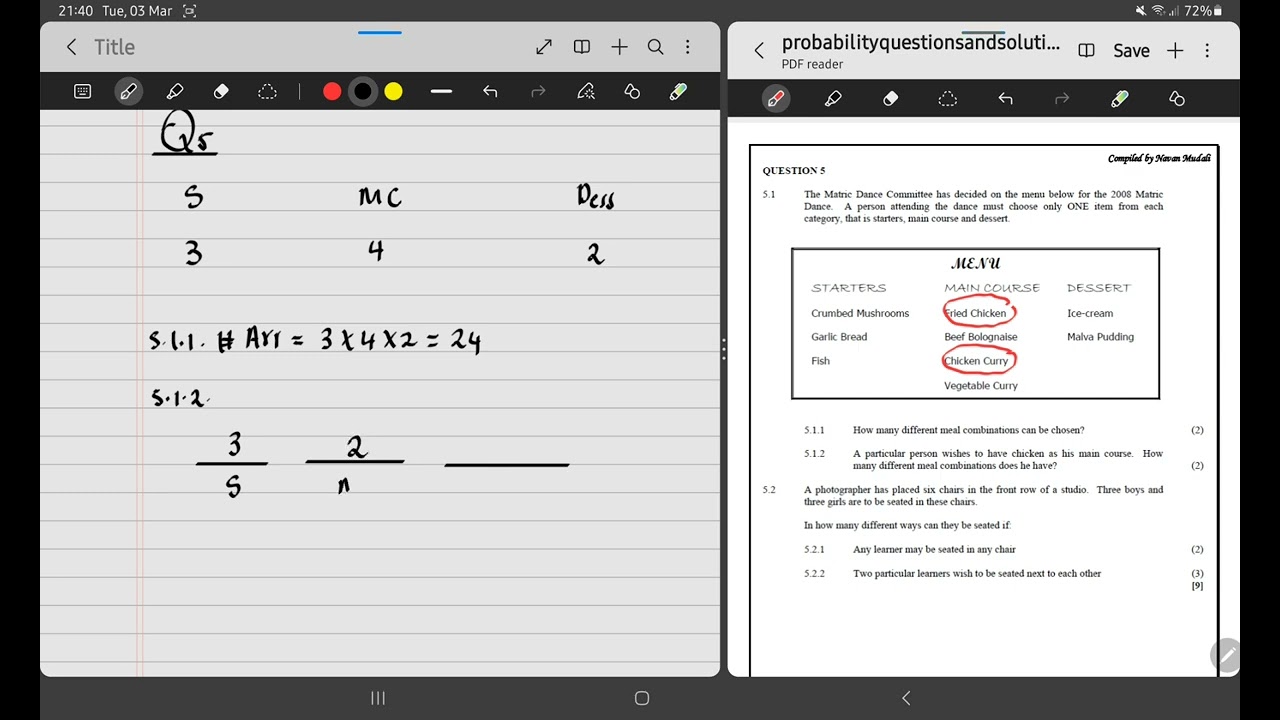Switch to keyboard text input
Image resolution: width=1280 pixels, height=720 pixels.
83,91
